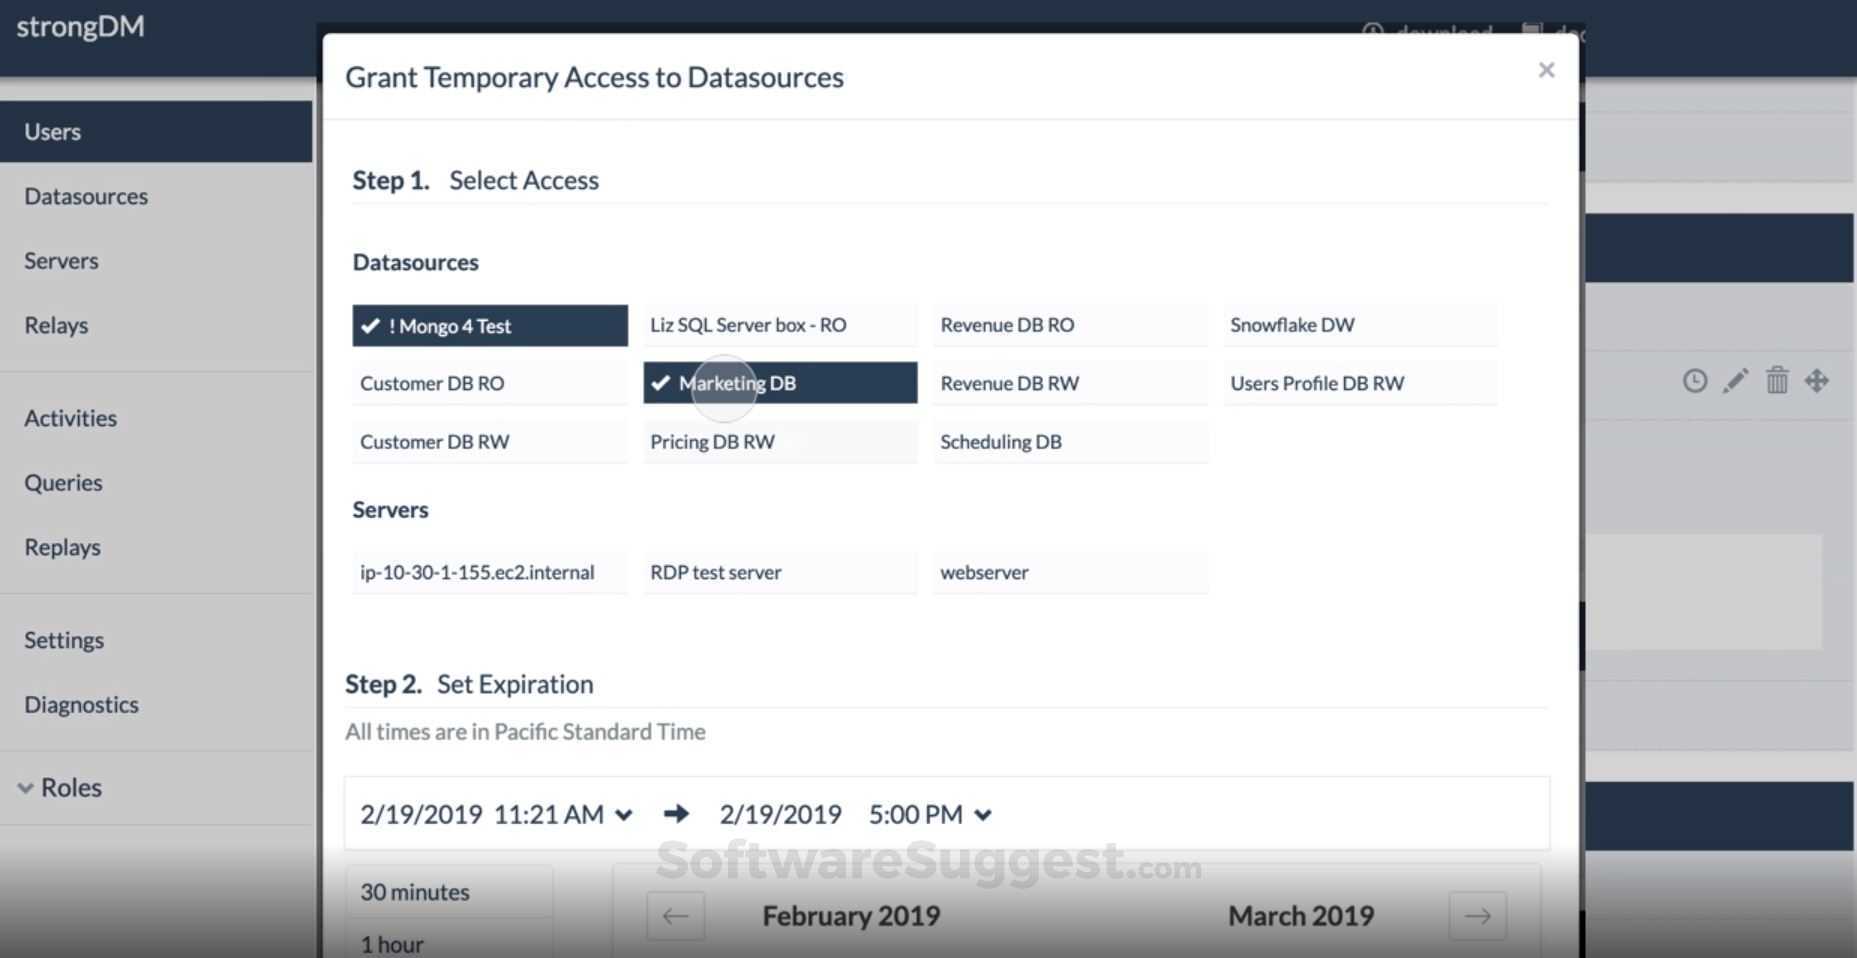Screen dimensions: 1857x958
Task: Switch to the Datasources sidebar section
Action: 86,196
